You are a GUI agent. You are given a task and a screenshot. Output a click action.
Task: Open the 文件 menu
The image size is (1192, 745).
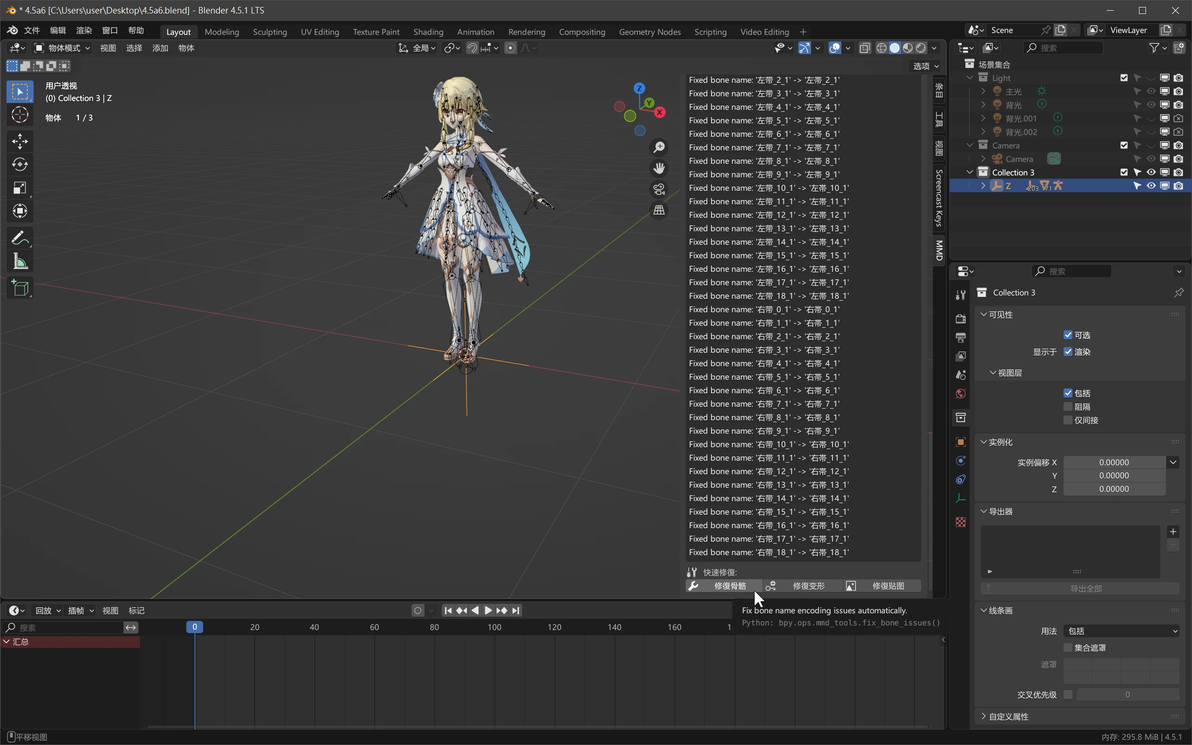32,30
